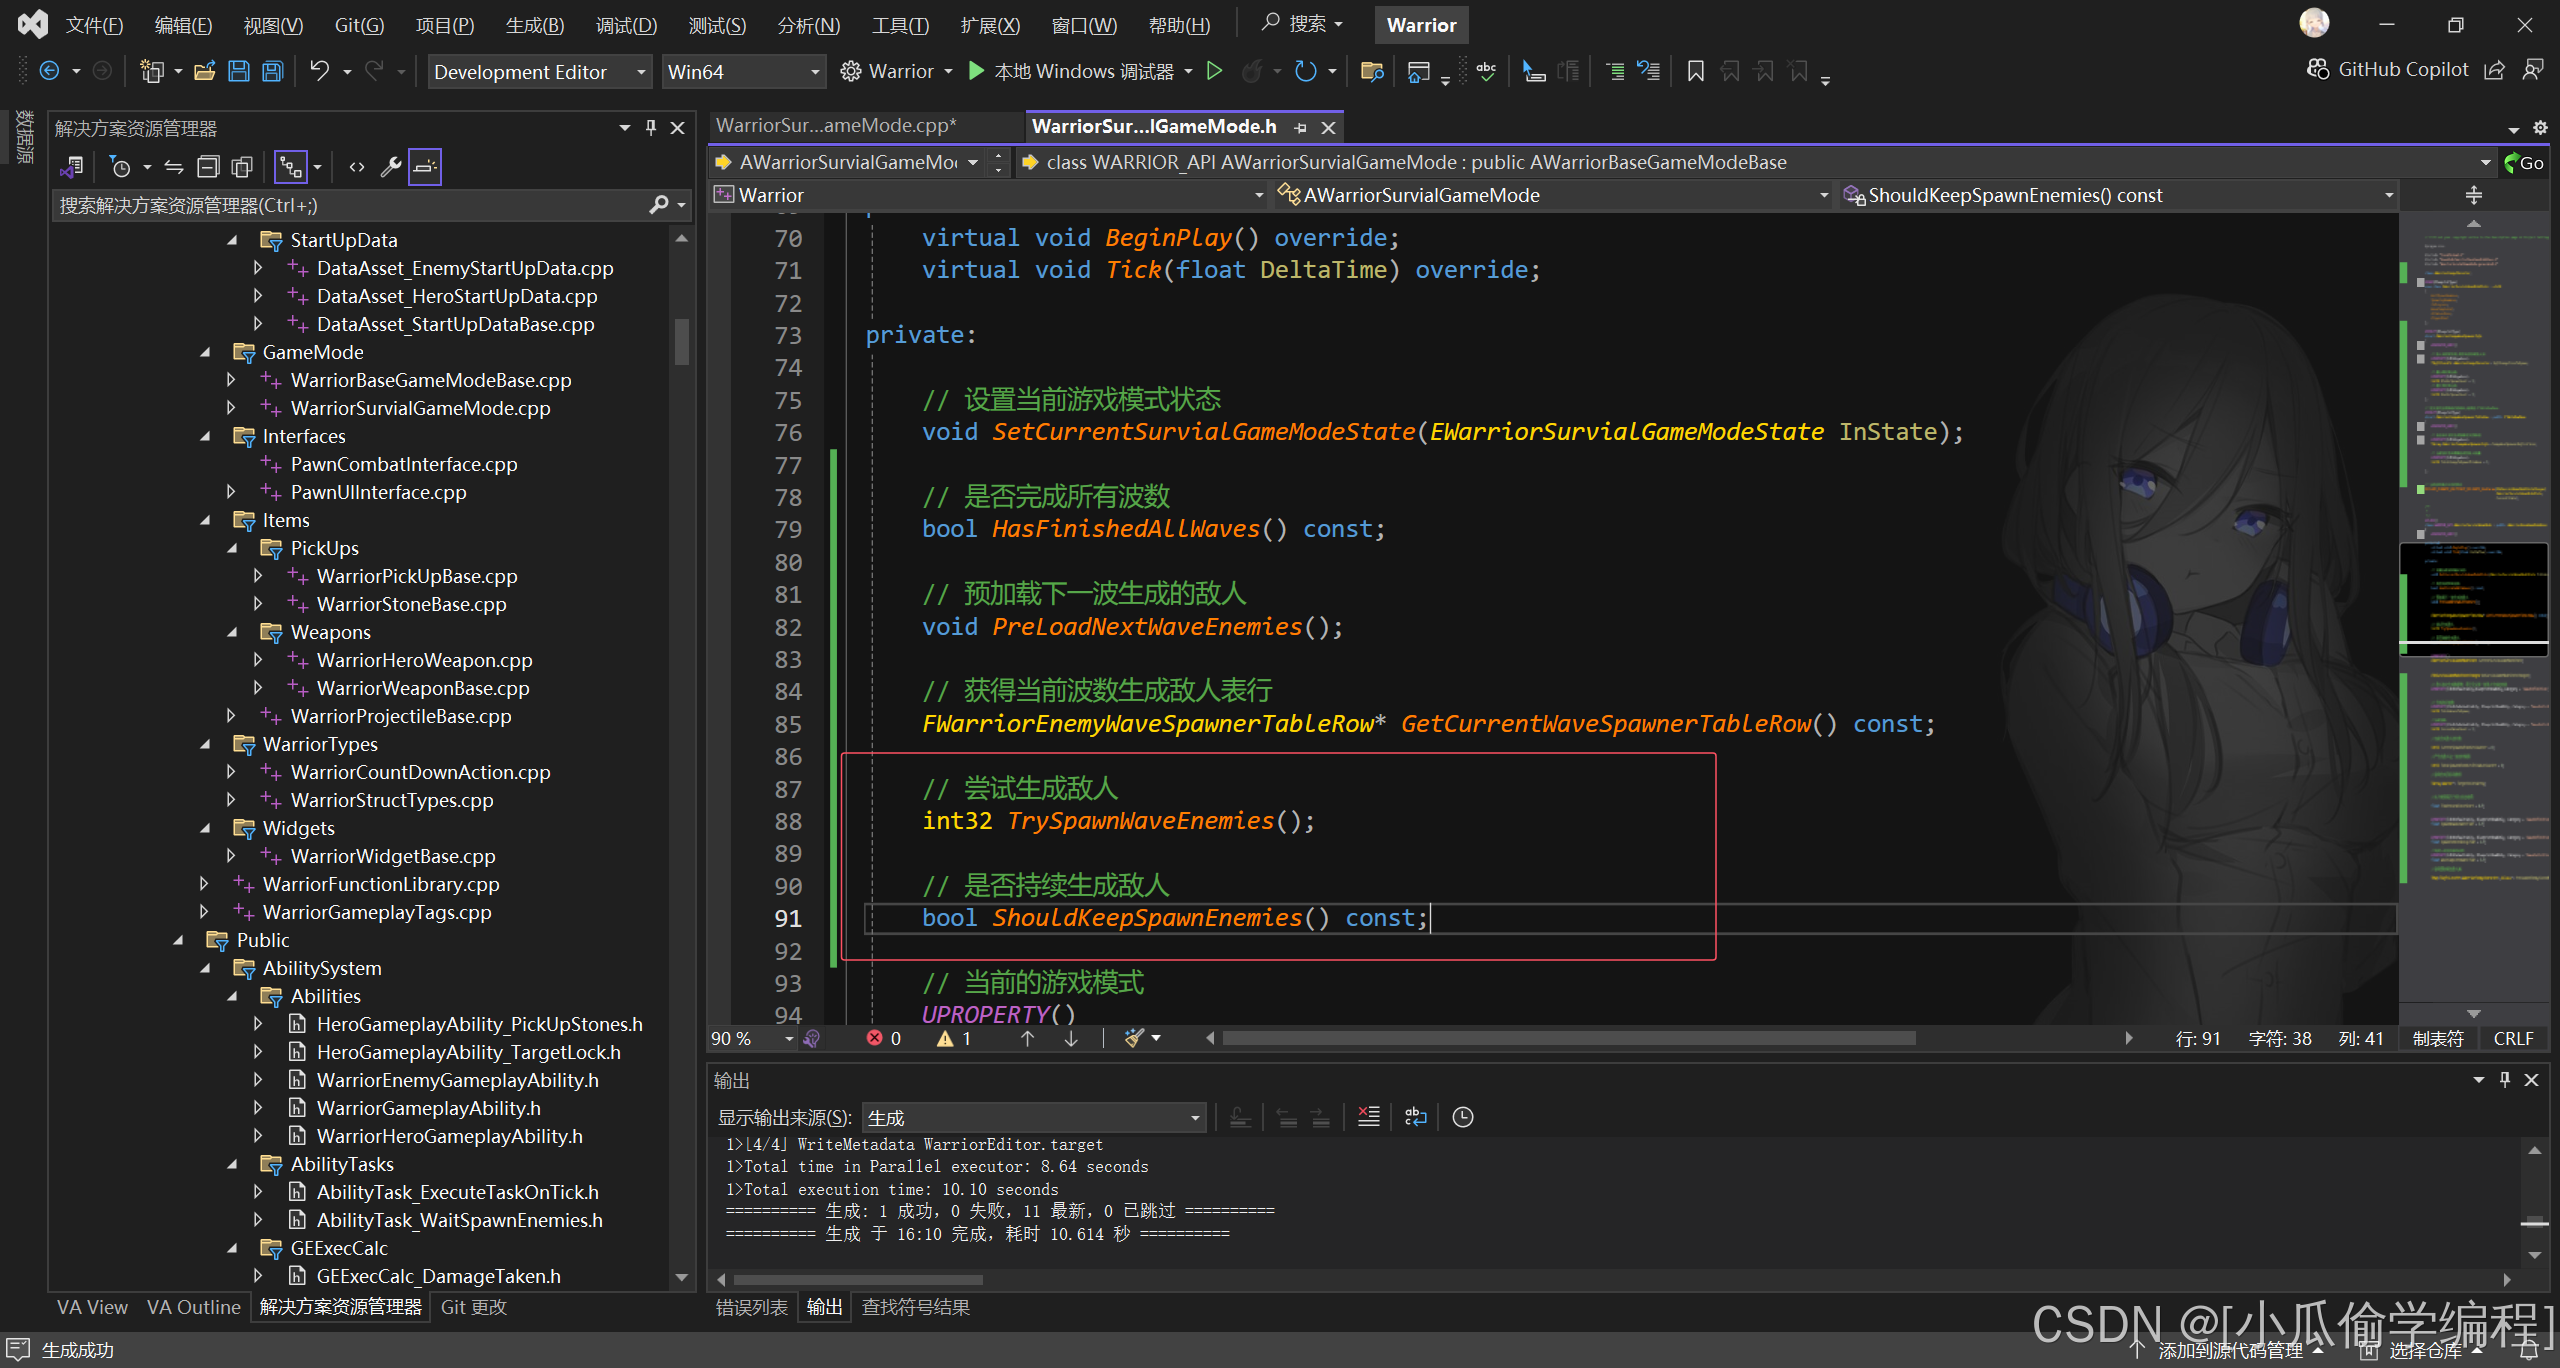Image resolution: width=2560 pixels, height=1368 pixels.
Task: Clear all output pane text icon
Action: coord(1368,1117)
